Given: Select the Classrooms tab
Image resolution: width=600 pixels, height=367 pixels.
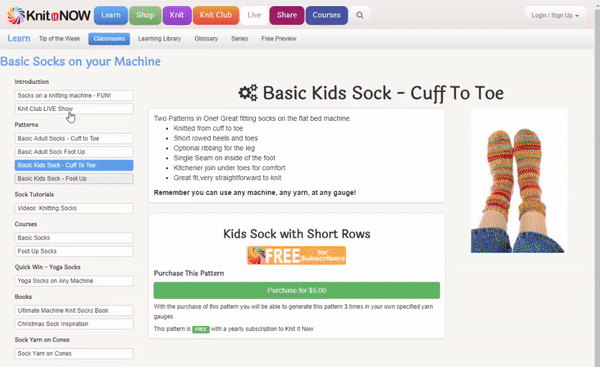Looking at the screenshot, I should click(x=109, y=39).
